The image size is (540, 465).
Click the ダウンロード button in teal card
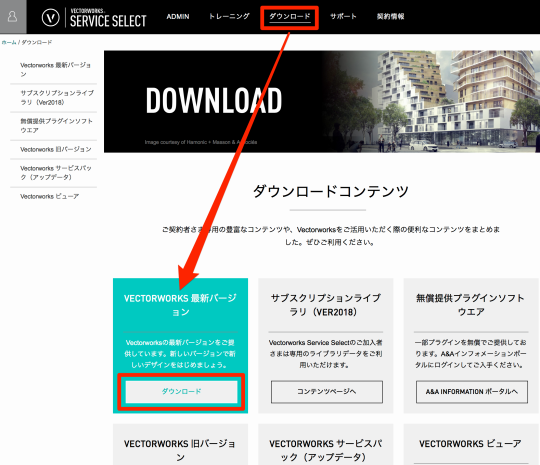coord(181,392)
